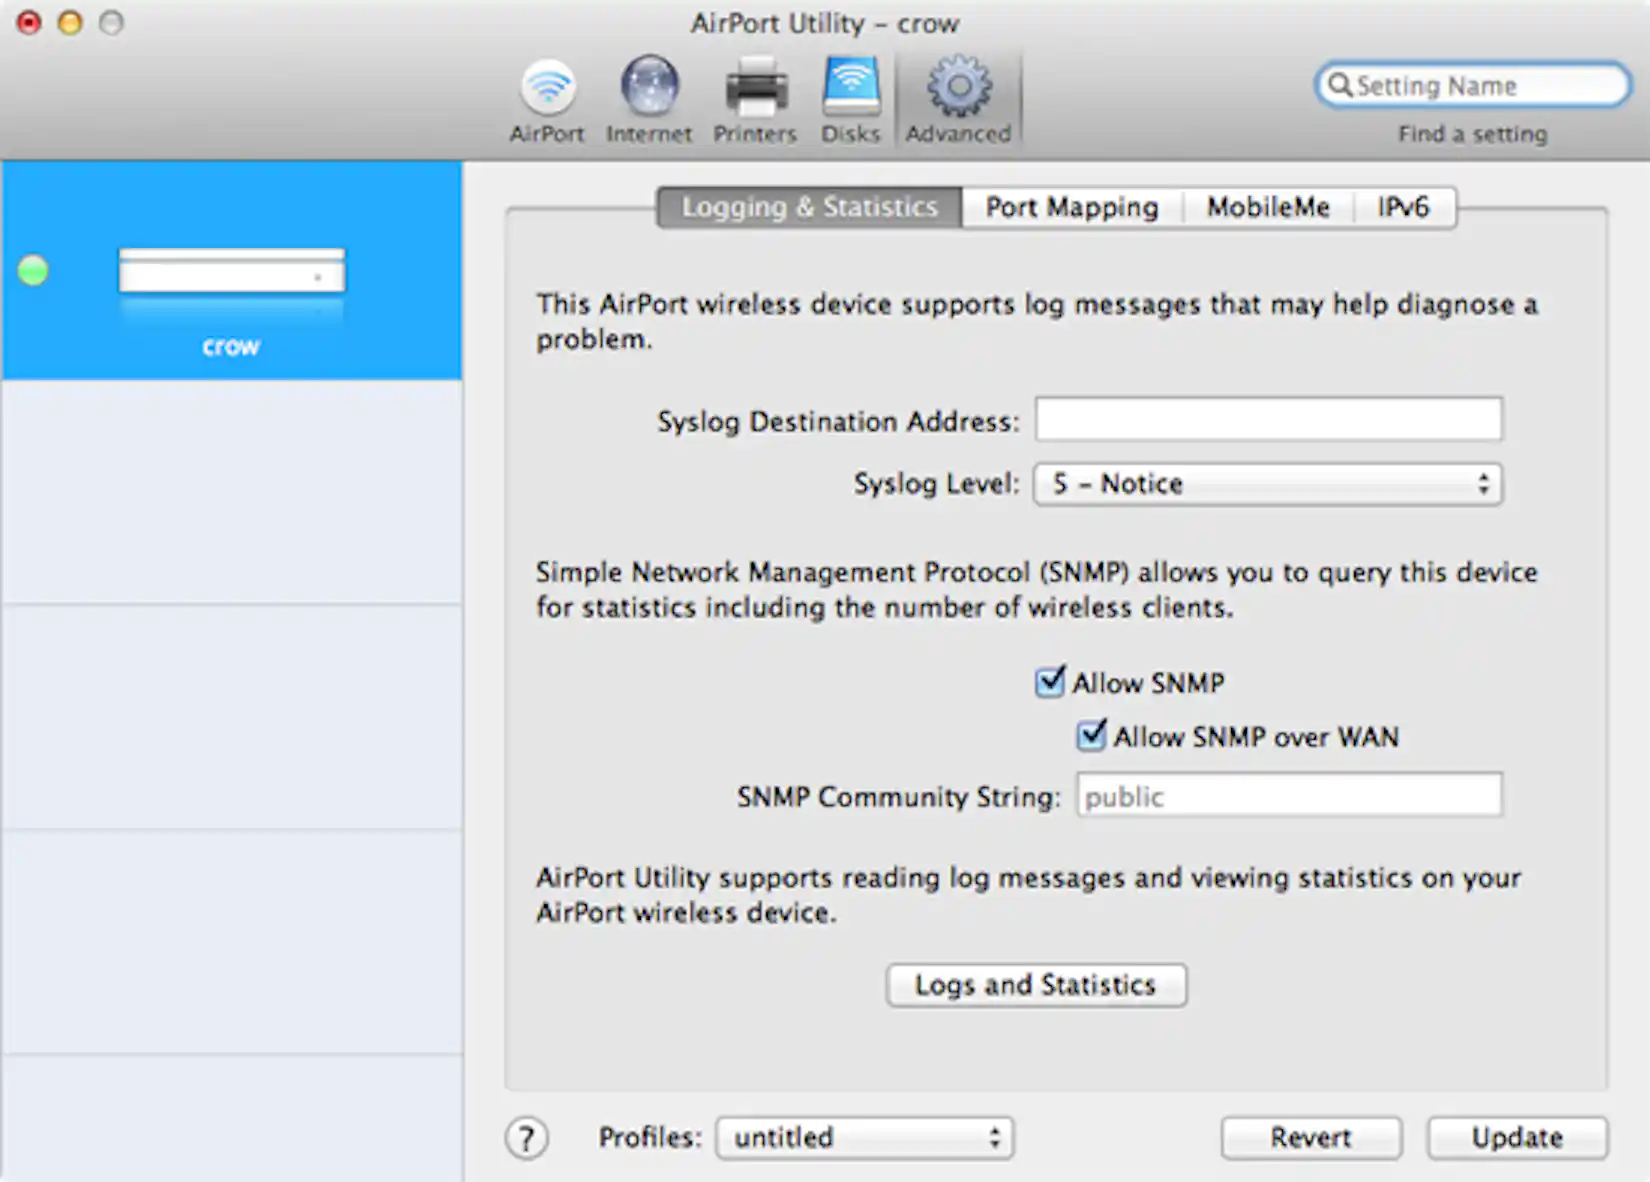Viewport: 1650px width, 1182px height.
Task: Open the Syslog Level dropdown
Action: point(1266,484)
